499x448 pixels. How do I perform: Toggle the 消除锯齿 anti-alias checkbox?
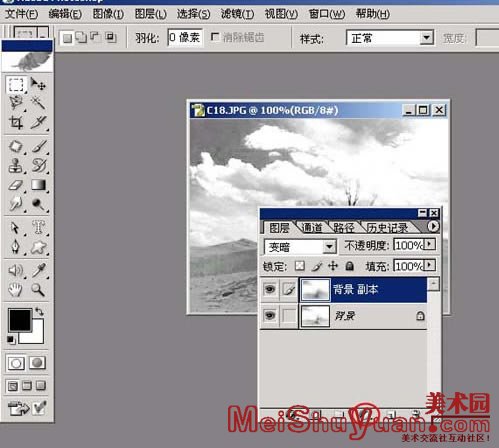tap(215, 37)
